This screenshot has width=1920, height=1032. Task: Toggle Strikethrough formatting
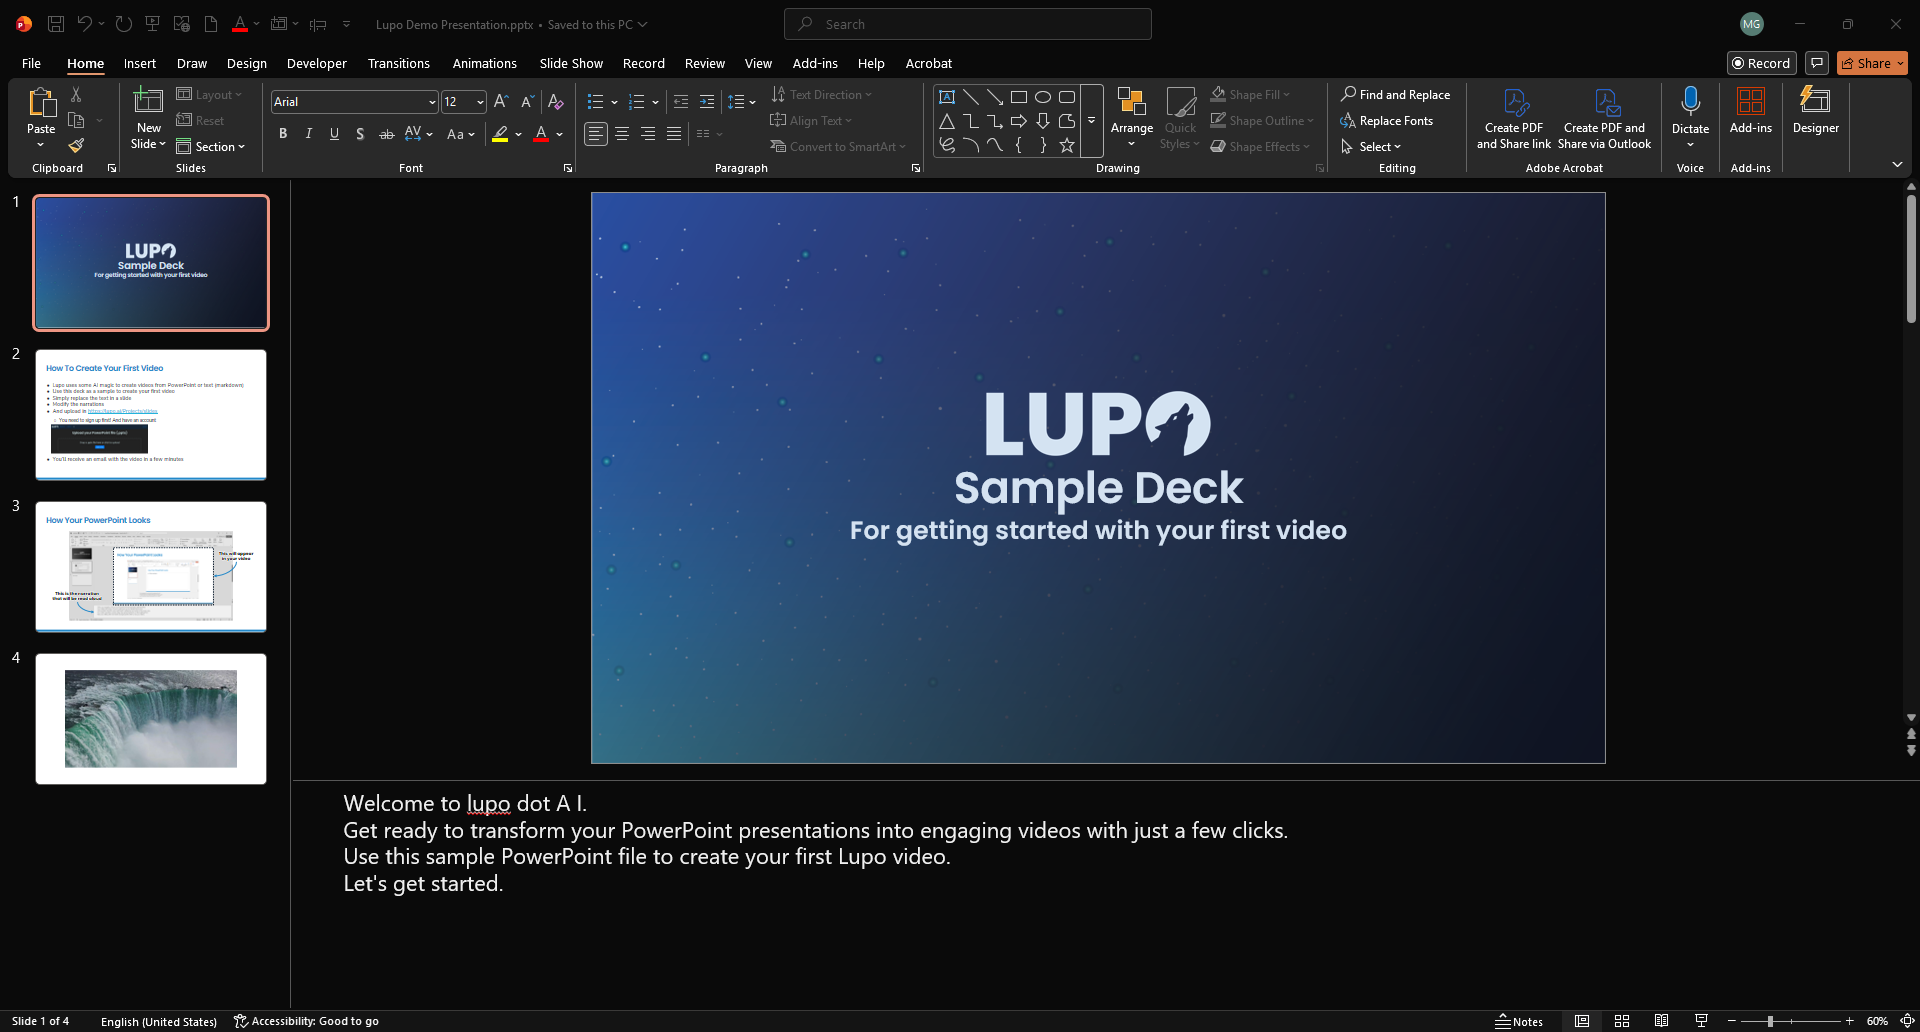386,133
